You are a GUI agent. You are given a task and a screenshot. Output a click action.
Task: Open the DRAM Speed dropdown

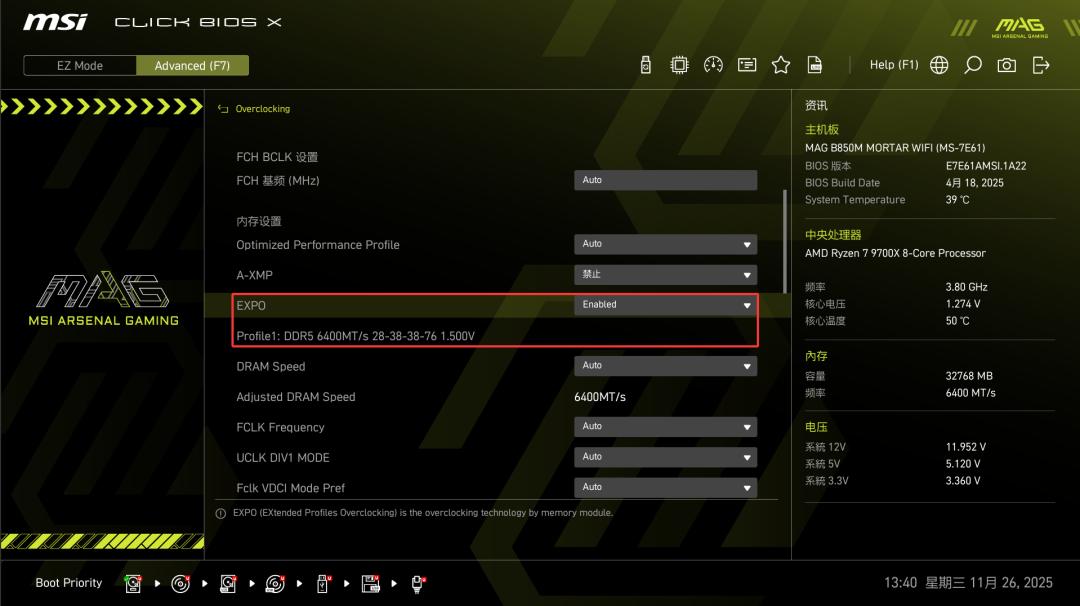tap(665, 366)
